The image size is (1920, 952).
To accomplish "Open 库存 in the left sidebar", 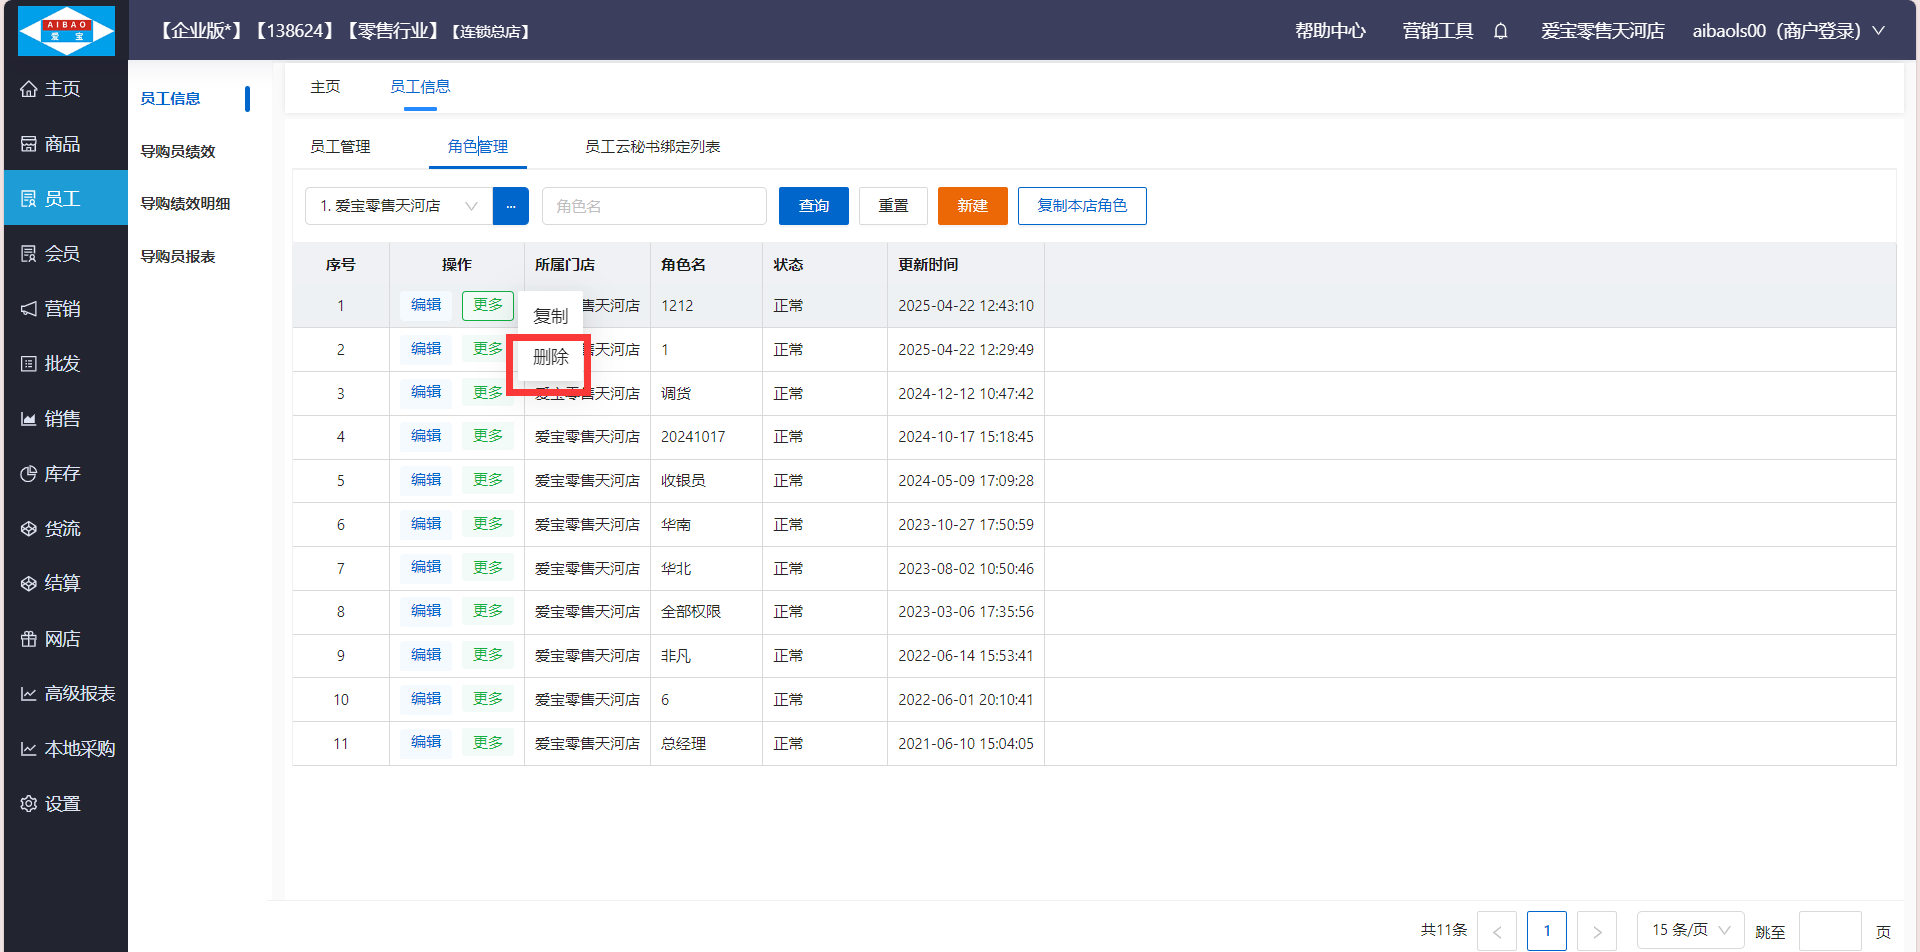I will coord(66,474).
